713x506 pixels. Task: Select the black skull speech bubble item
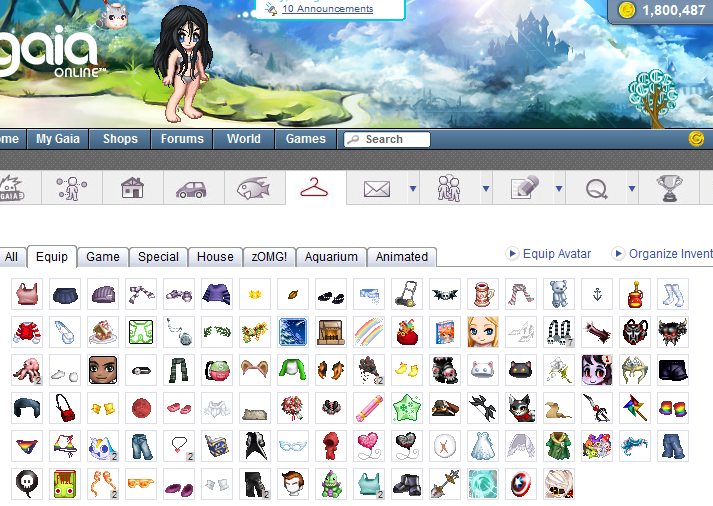(x=27, y=484)
